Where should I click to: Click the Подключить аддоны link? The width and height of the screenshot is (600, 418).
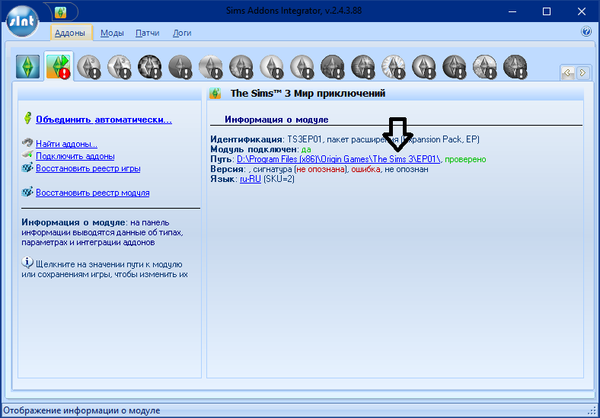coord(75,156)
